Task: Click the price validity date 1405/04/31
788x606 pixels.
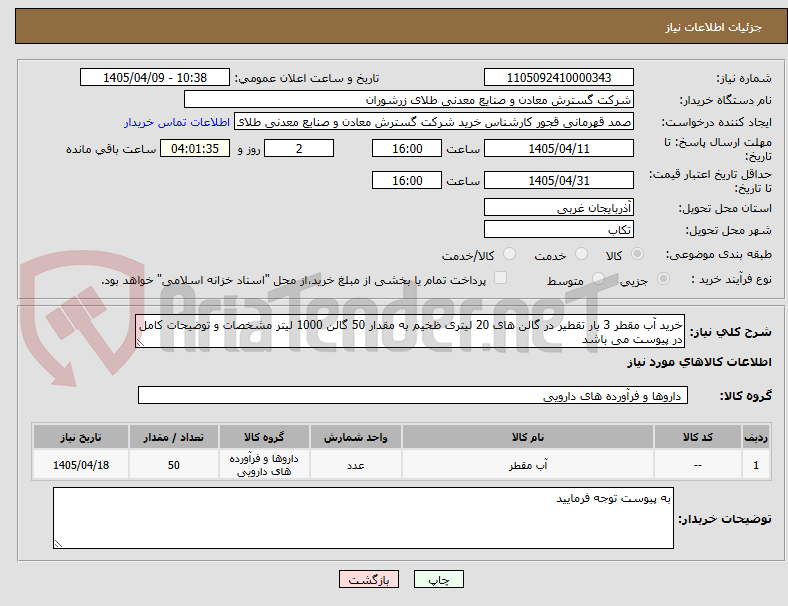Action: [558, 180]
